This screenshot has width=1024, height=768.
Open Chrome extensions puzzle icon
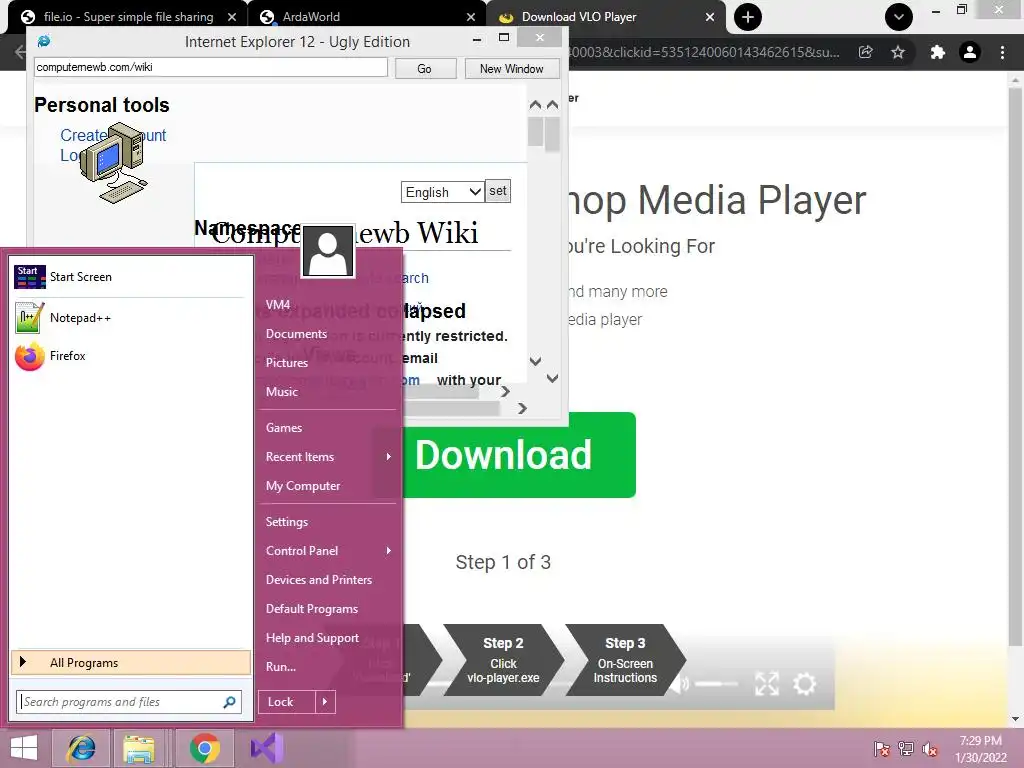click(937, 52)
